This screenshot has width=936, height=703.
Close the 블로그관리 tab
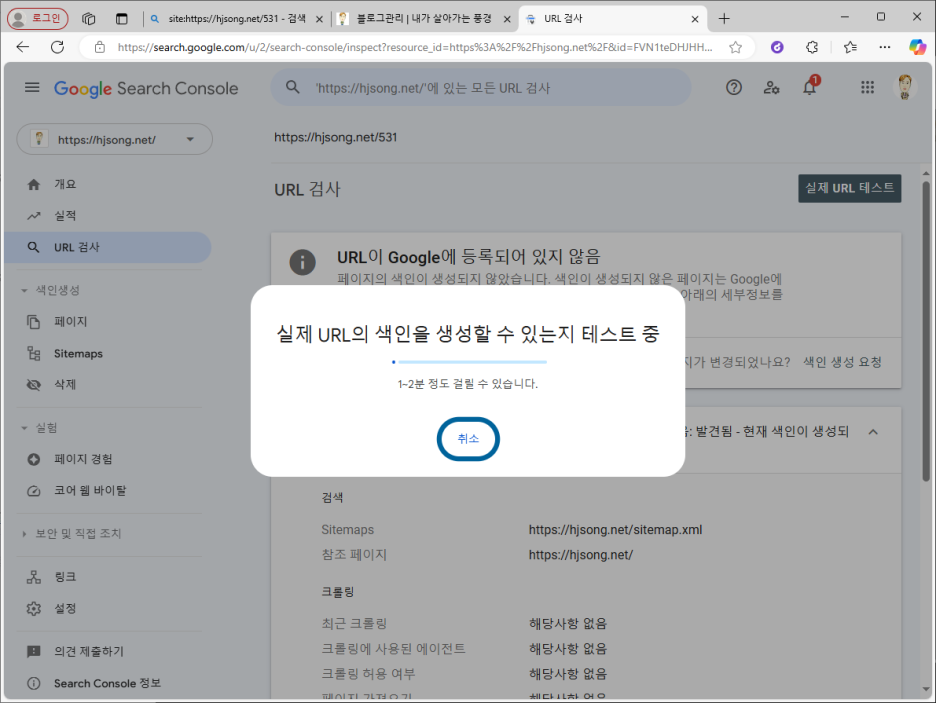pyautogui.click(x=507, y=19)
